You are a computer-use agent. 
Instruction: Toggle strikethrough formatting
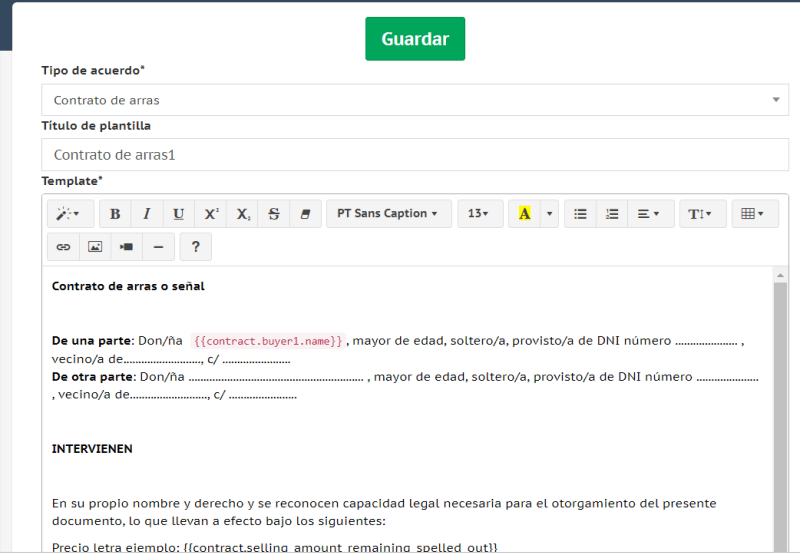274,214
